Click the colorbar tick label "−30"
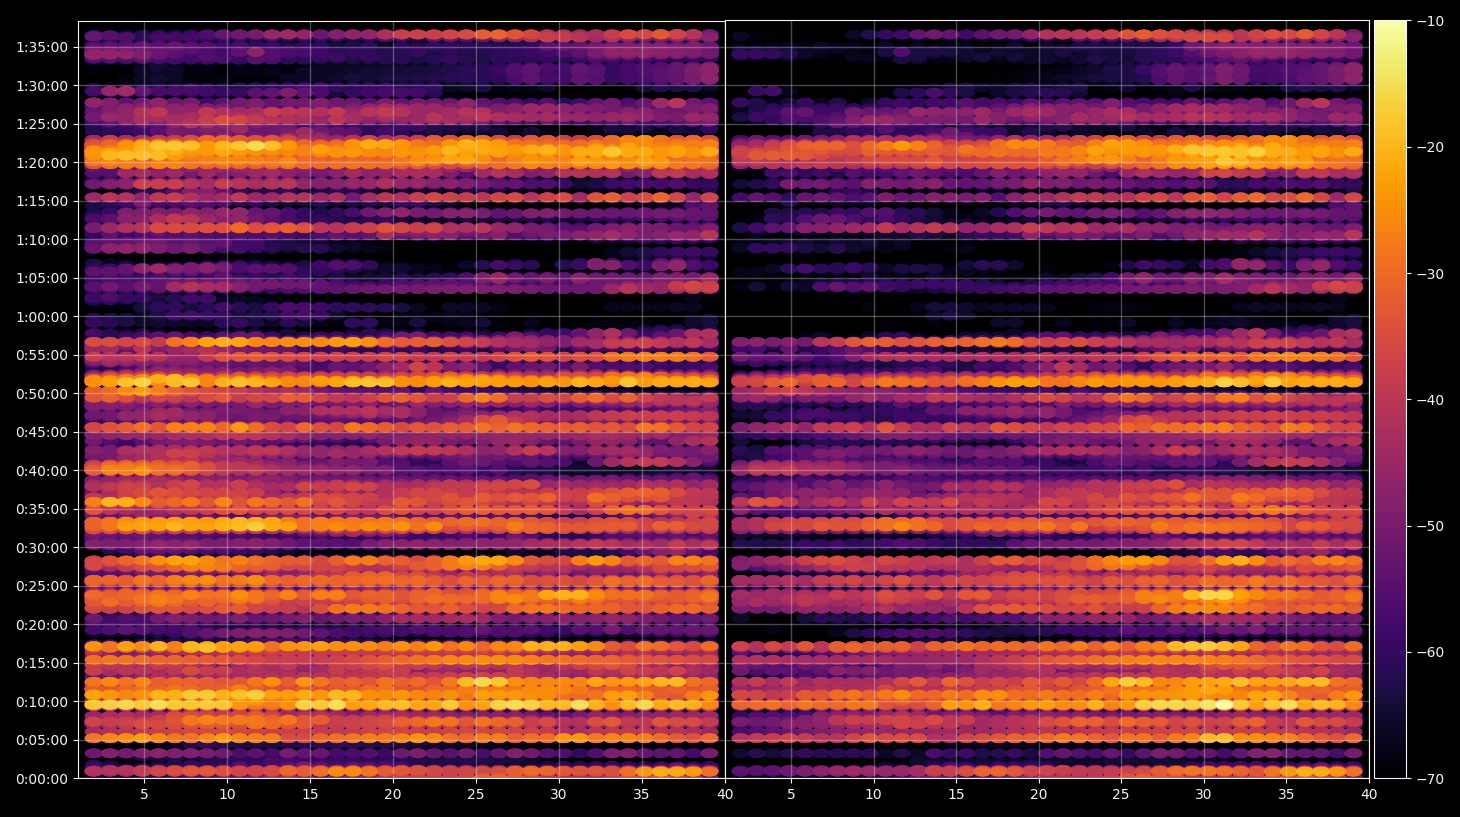The width and height of the screenshot is (1460, 817). (1431, 274)
